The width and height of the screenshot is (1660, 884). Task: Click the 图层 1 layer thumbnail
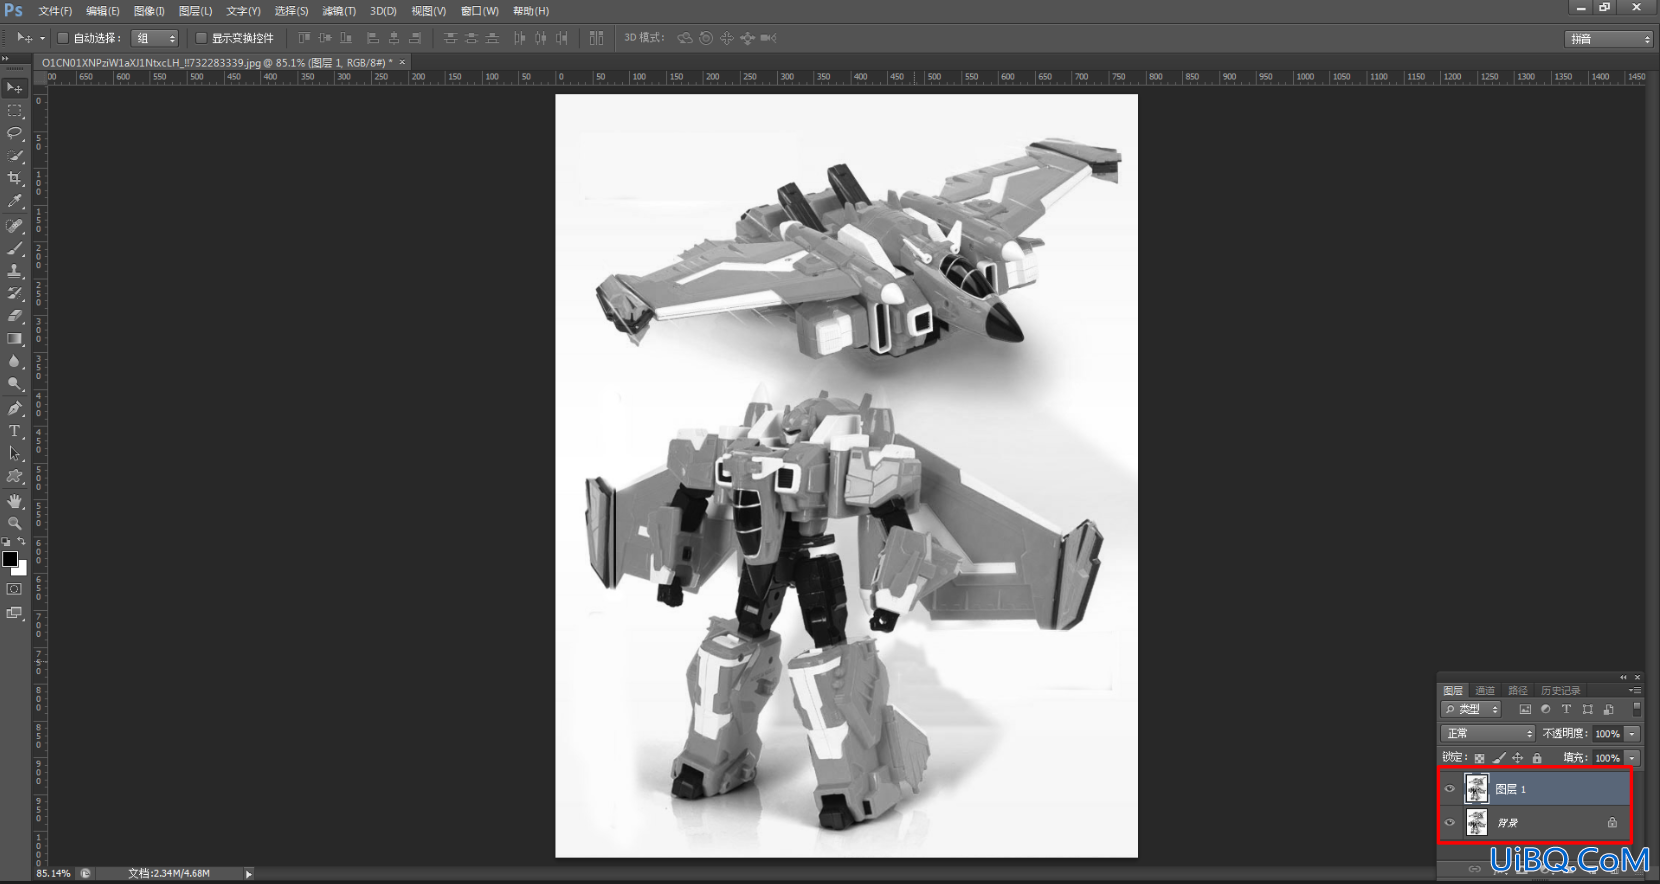point(1477,789)
